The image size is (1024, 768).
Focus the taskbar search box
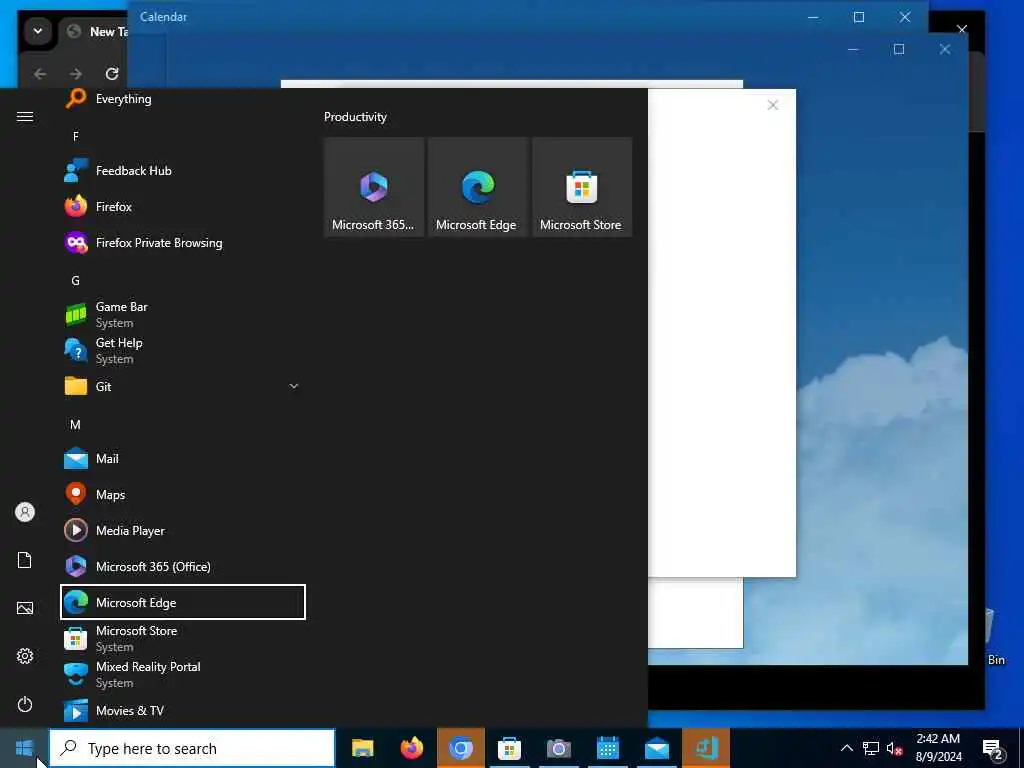click(192, 748)
